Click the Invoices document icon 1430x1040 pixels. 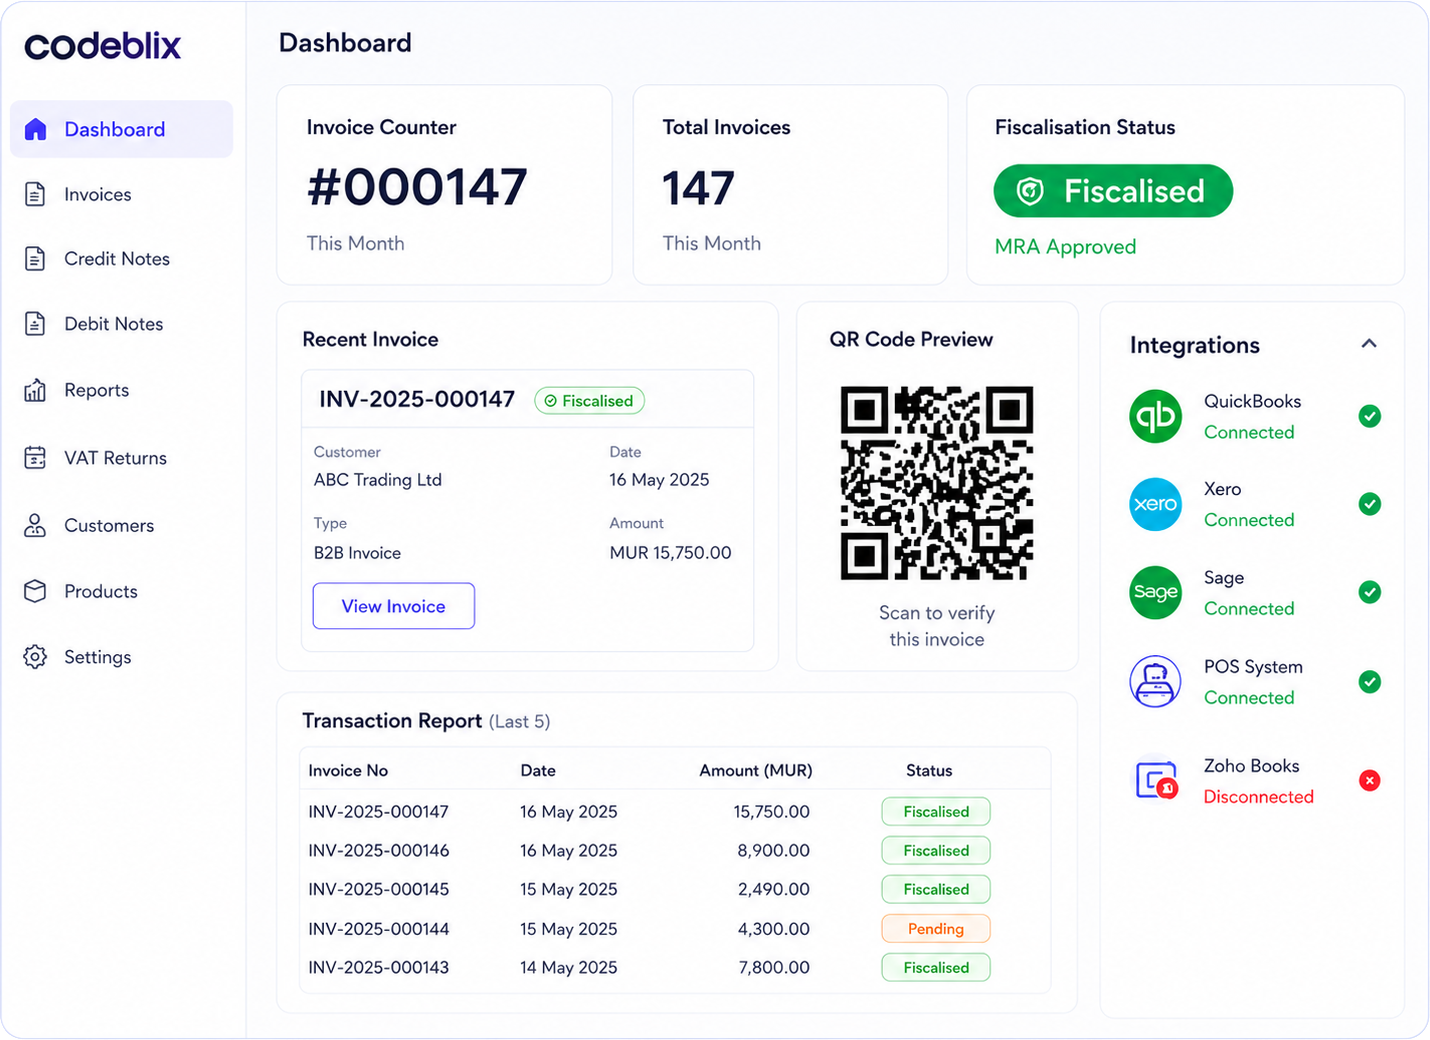[x=35, y=194]
